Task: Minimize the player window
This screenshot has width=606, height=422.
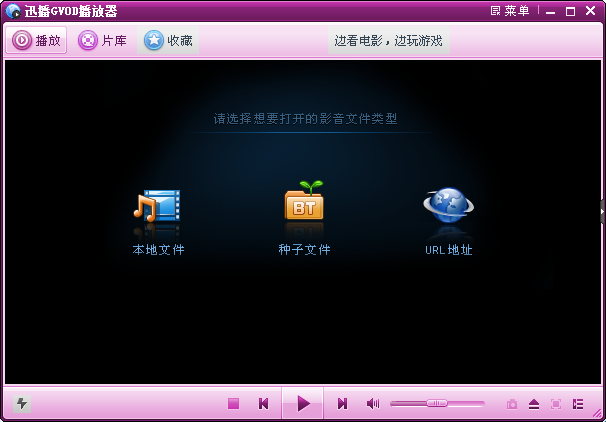Action: coord(550,11)
